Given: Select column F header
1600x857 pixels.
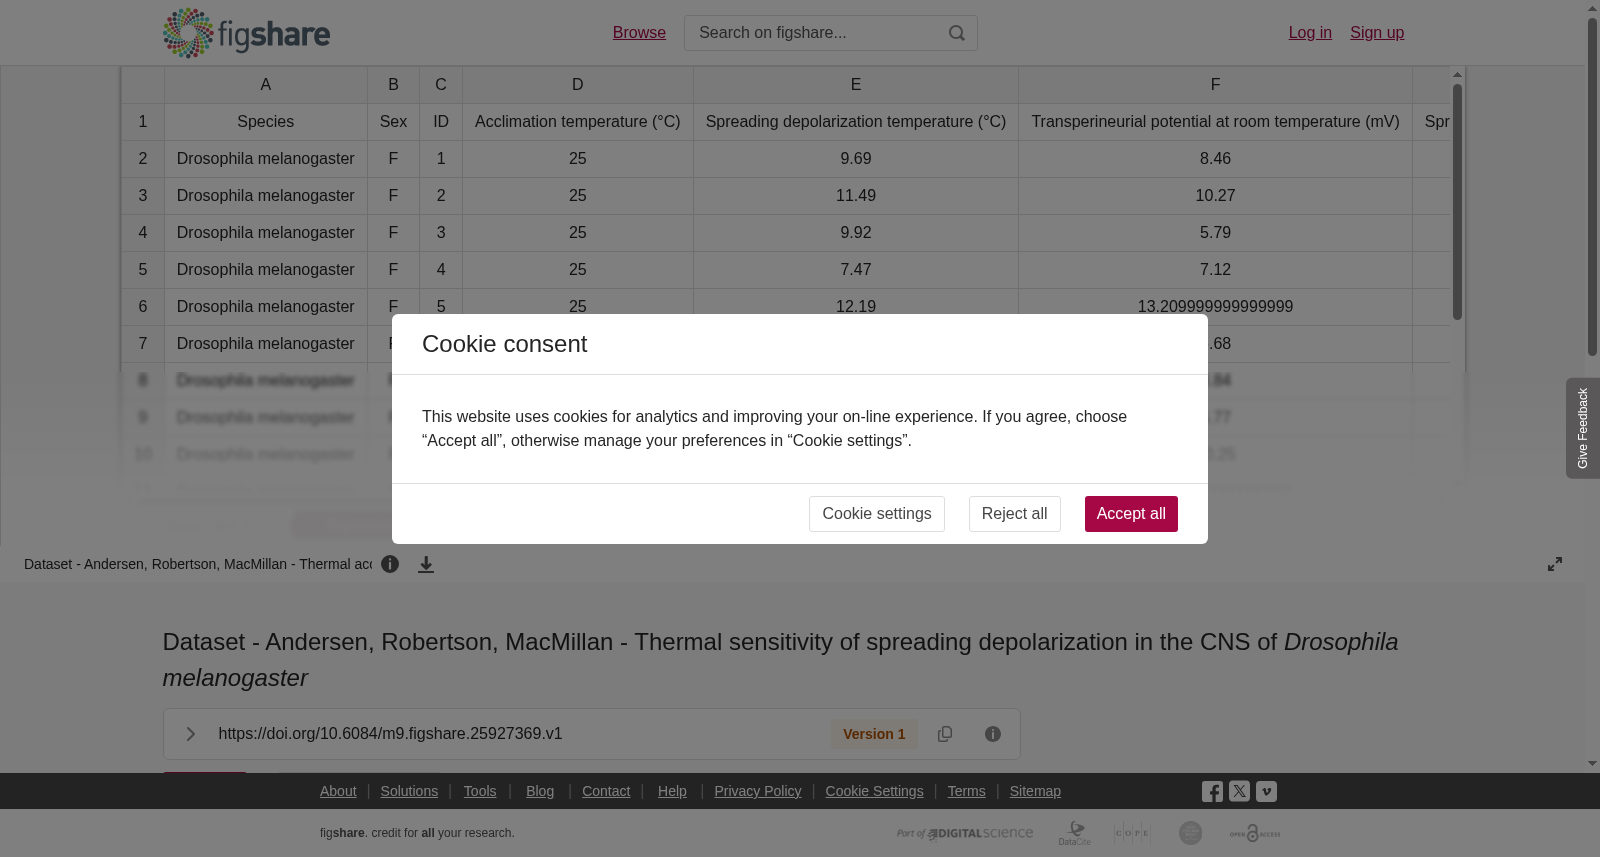Looking at the screenshot, I should pyautogui.click(x=1215, y=85).
